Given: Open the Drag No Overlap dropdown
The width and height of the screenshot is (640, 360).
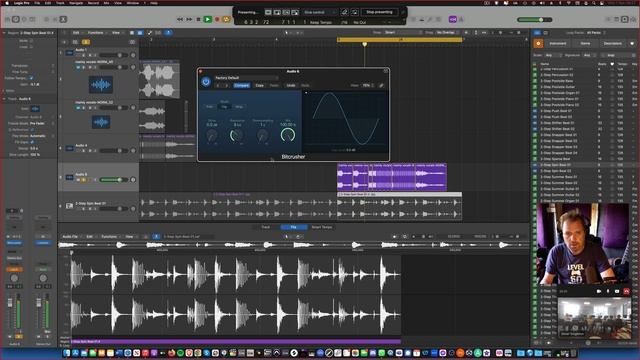Looking at the screenshot, I should pyautogui.click(x=446, y=33).
